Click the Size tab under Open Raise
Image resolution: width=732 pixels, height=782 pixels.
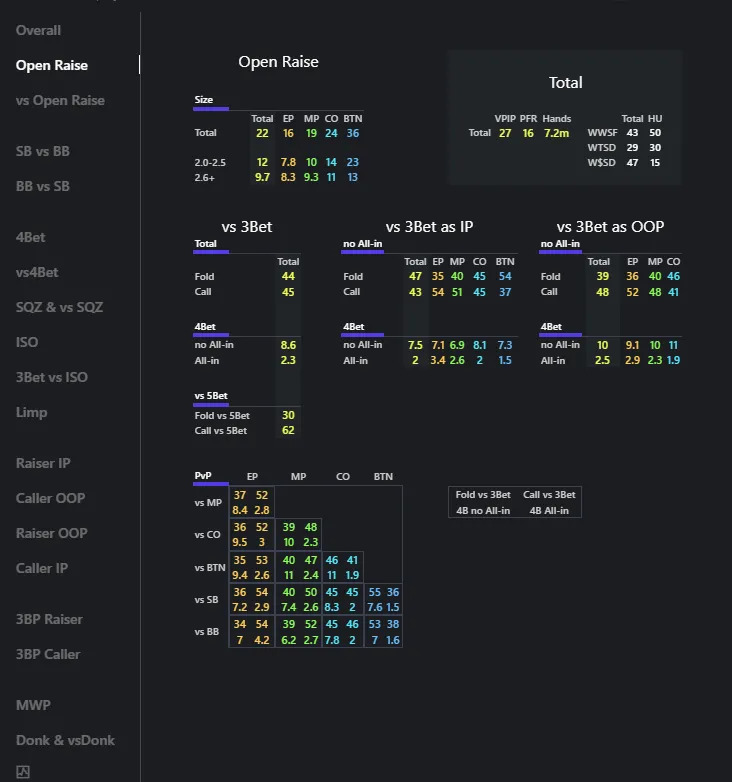(x=204, y=100)
